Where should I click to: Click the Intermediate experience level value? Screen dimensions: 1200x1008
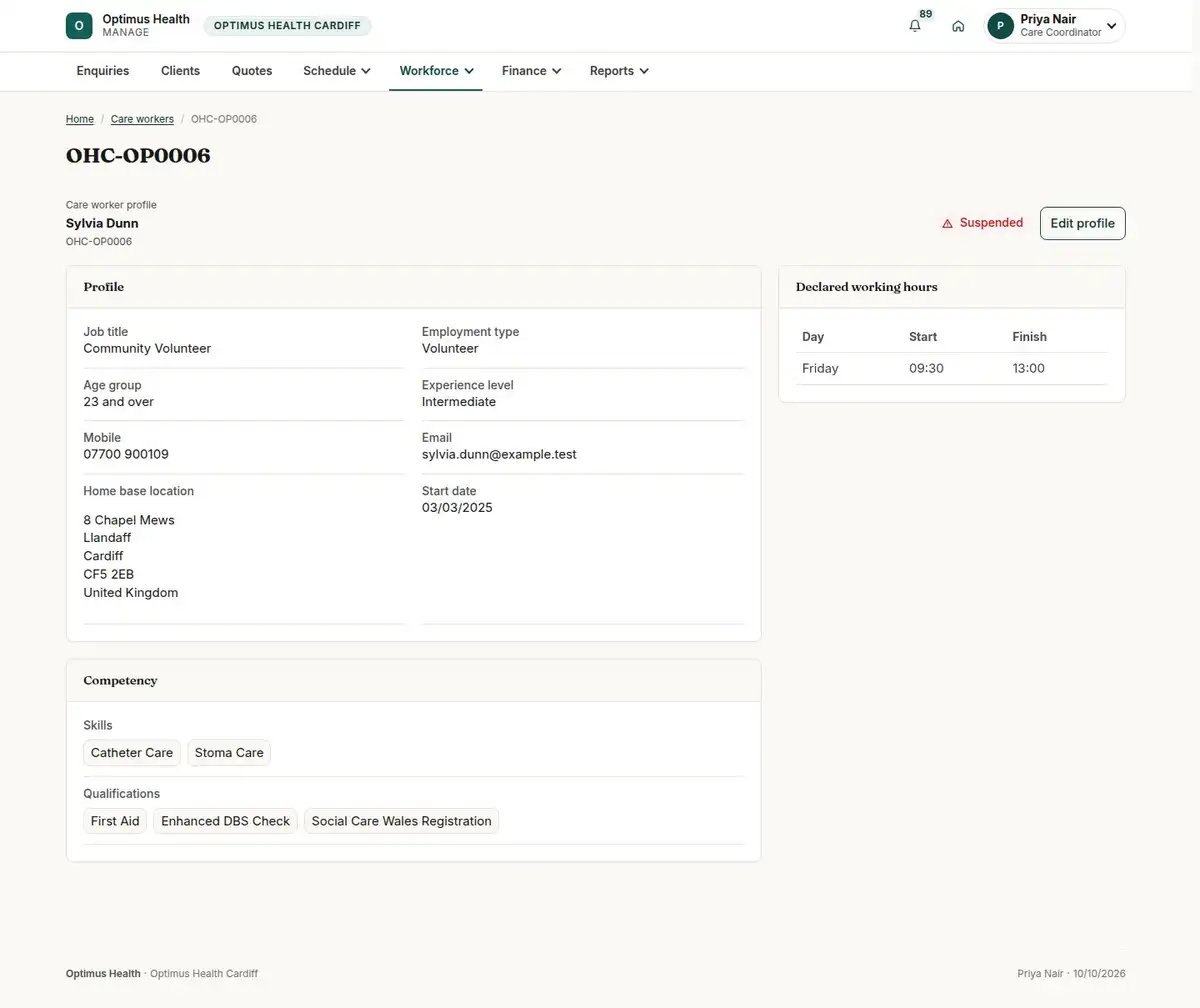459,401
